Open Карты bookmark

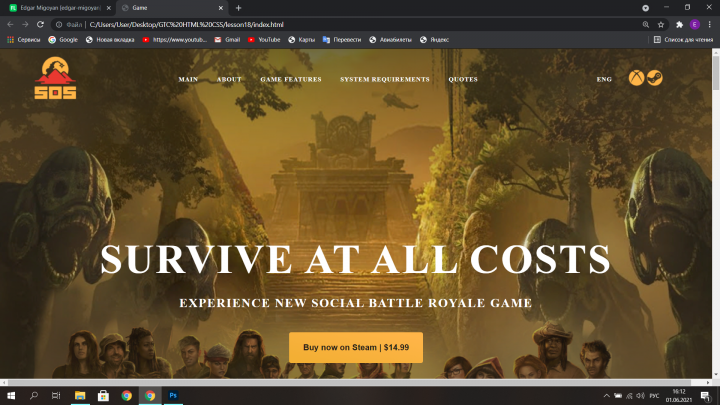click(302, 40)
